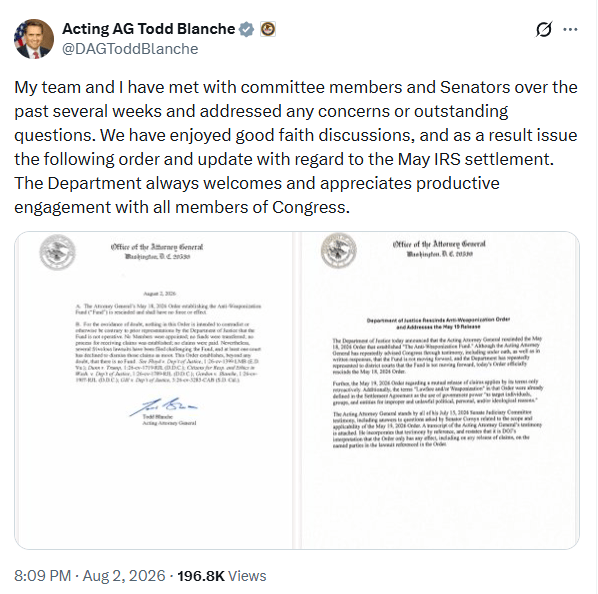Click the left document's Attorney General letterhead
The width and height of the screenshot is (598, 594).
(157, 251)
